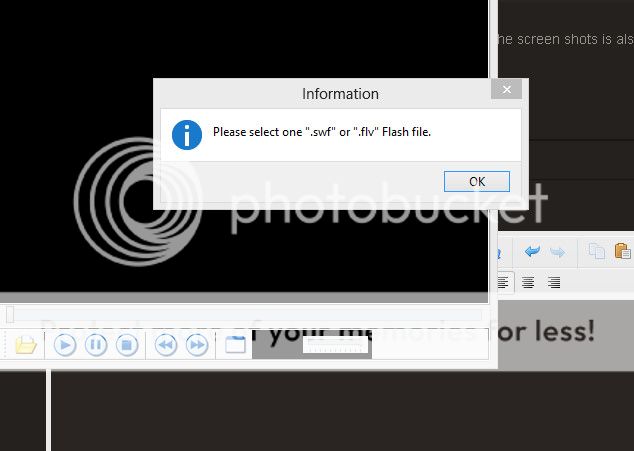Click the Fast Forward button

coord(197,345)
